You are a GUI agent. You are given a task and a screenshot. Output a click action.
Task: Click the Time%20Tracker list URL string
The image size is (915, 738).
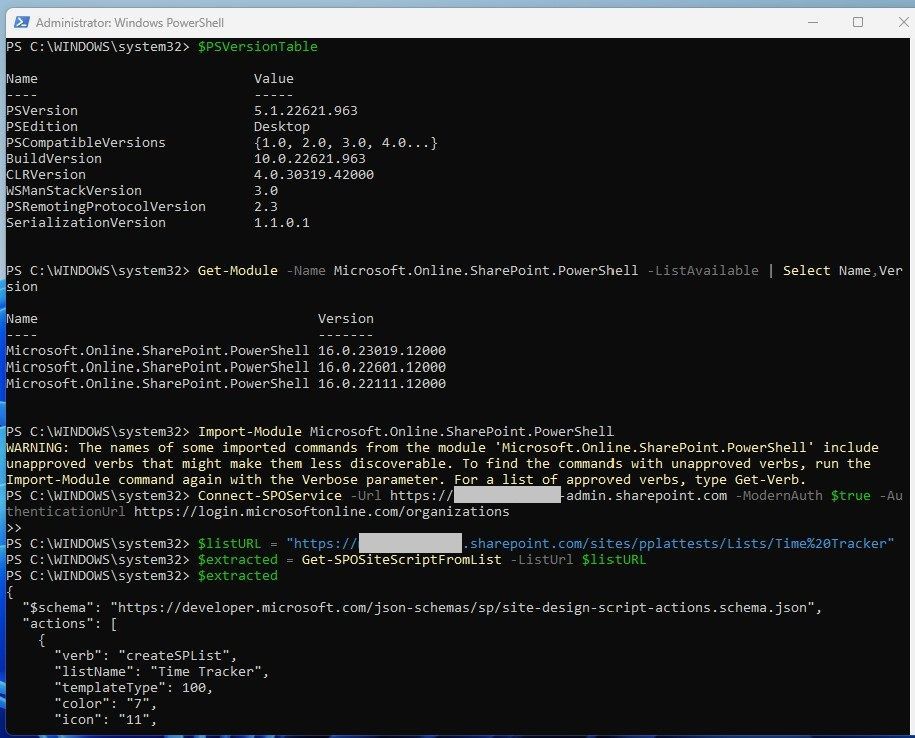point(590,544)
